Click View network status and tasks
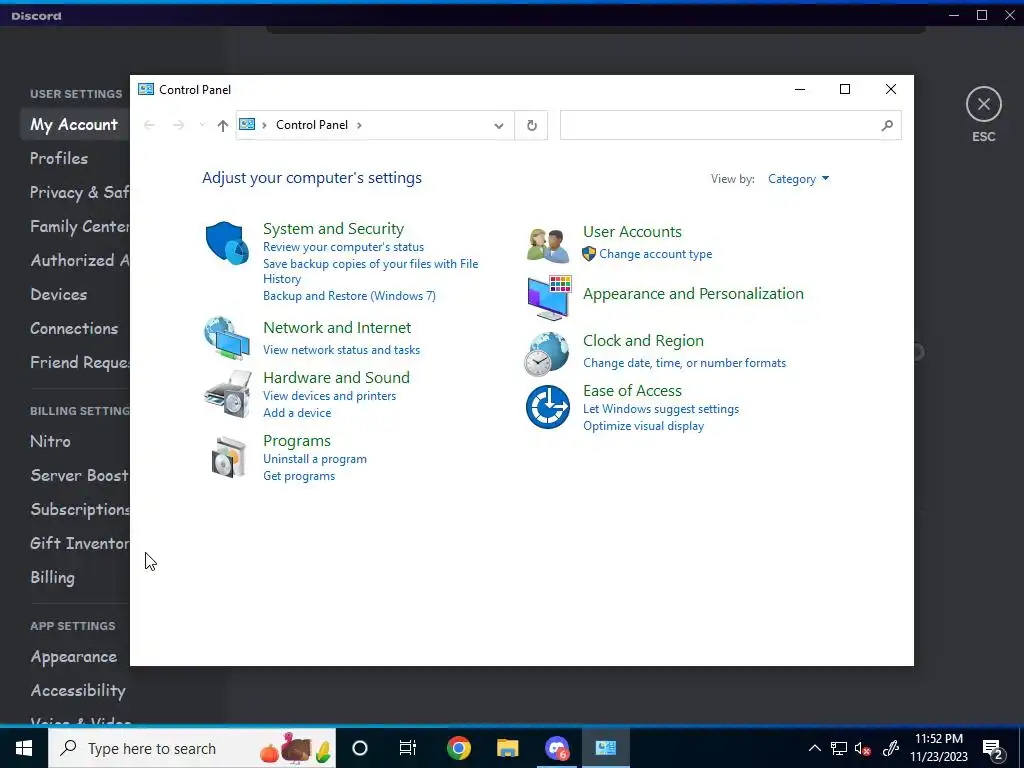1024x768 pixels. pyautogui.click(x=342, y=350)
